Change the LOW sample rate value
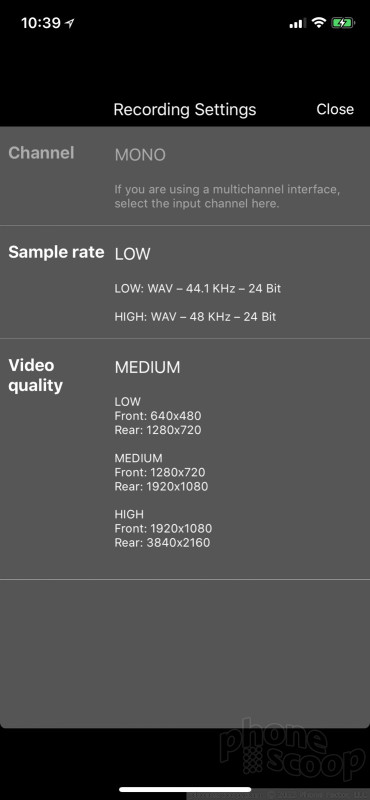The height and width of the screenshot is (800, 370). 132,254
